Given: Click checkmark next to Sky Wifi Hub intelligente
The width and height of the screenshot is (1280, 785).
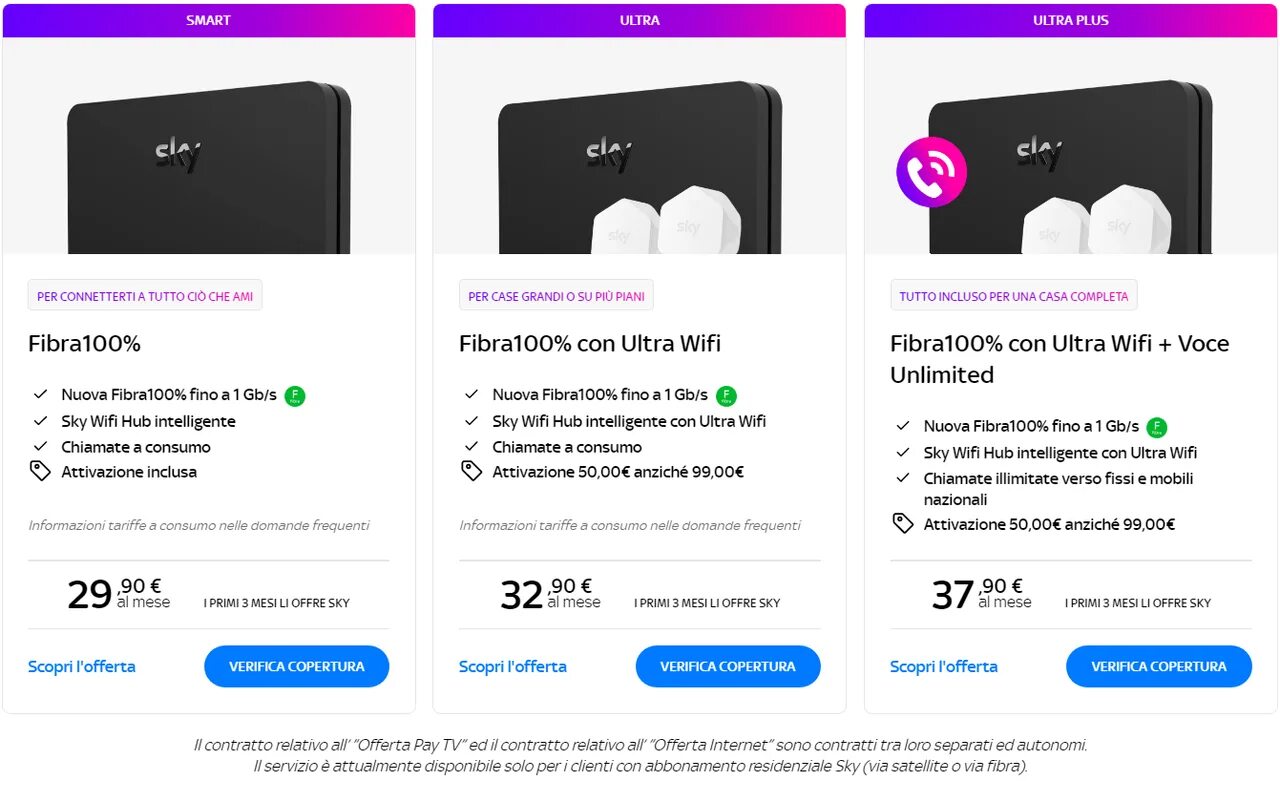Looking at the screenshot, I should (x=40, y=421).
